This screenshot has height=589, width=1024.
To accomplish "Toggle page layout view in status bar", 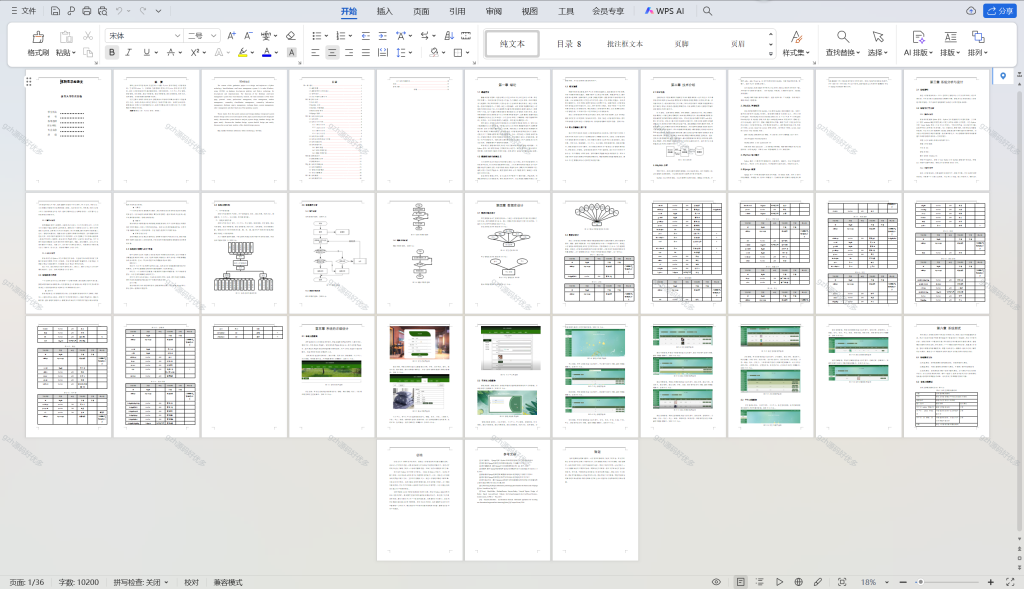I will pyautogui.click(x=740, y=582).
